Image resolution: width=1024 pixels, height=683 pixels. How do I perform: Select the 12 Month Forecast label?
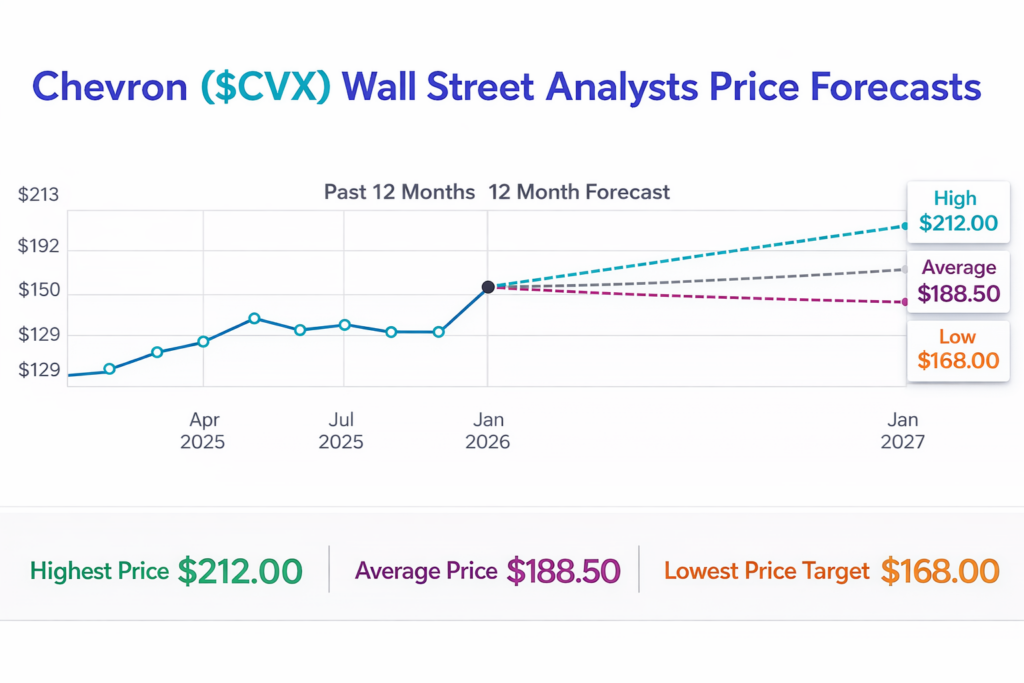tap(579, 192)
